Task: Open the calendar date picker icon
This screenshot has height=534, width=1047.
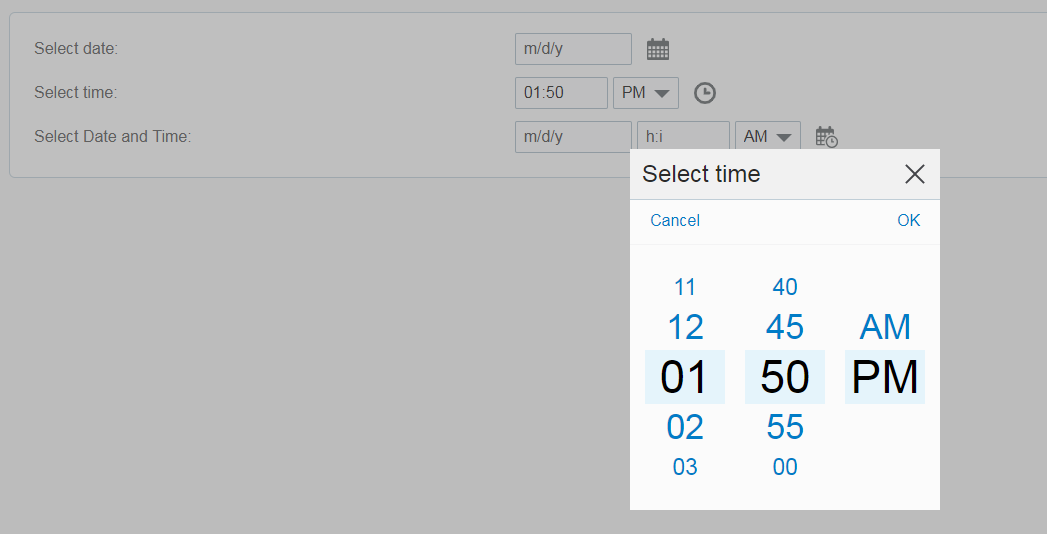Action: 657,49
